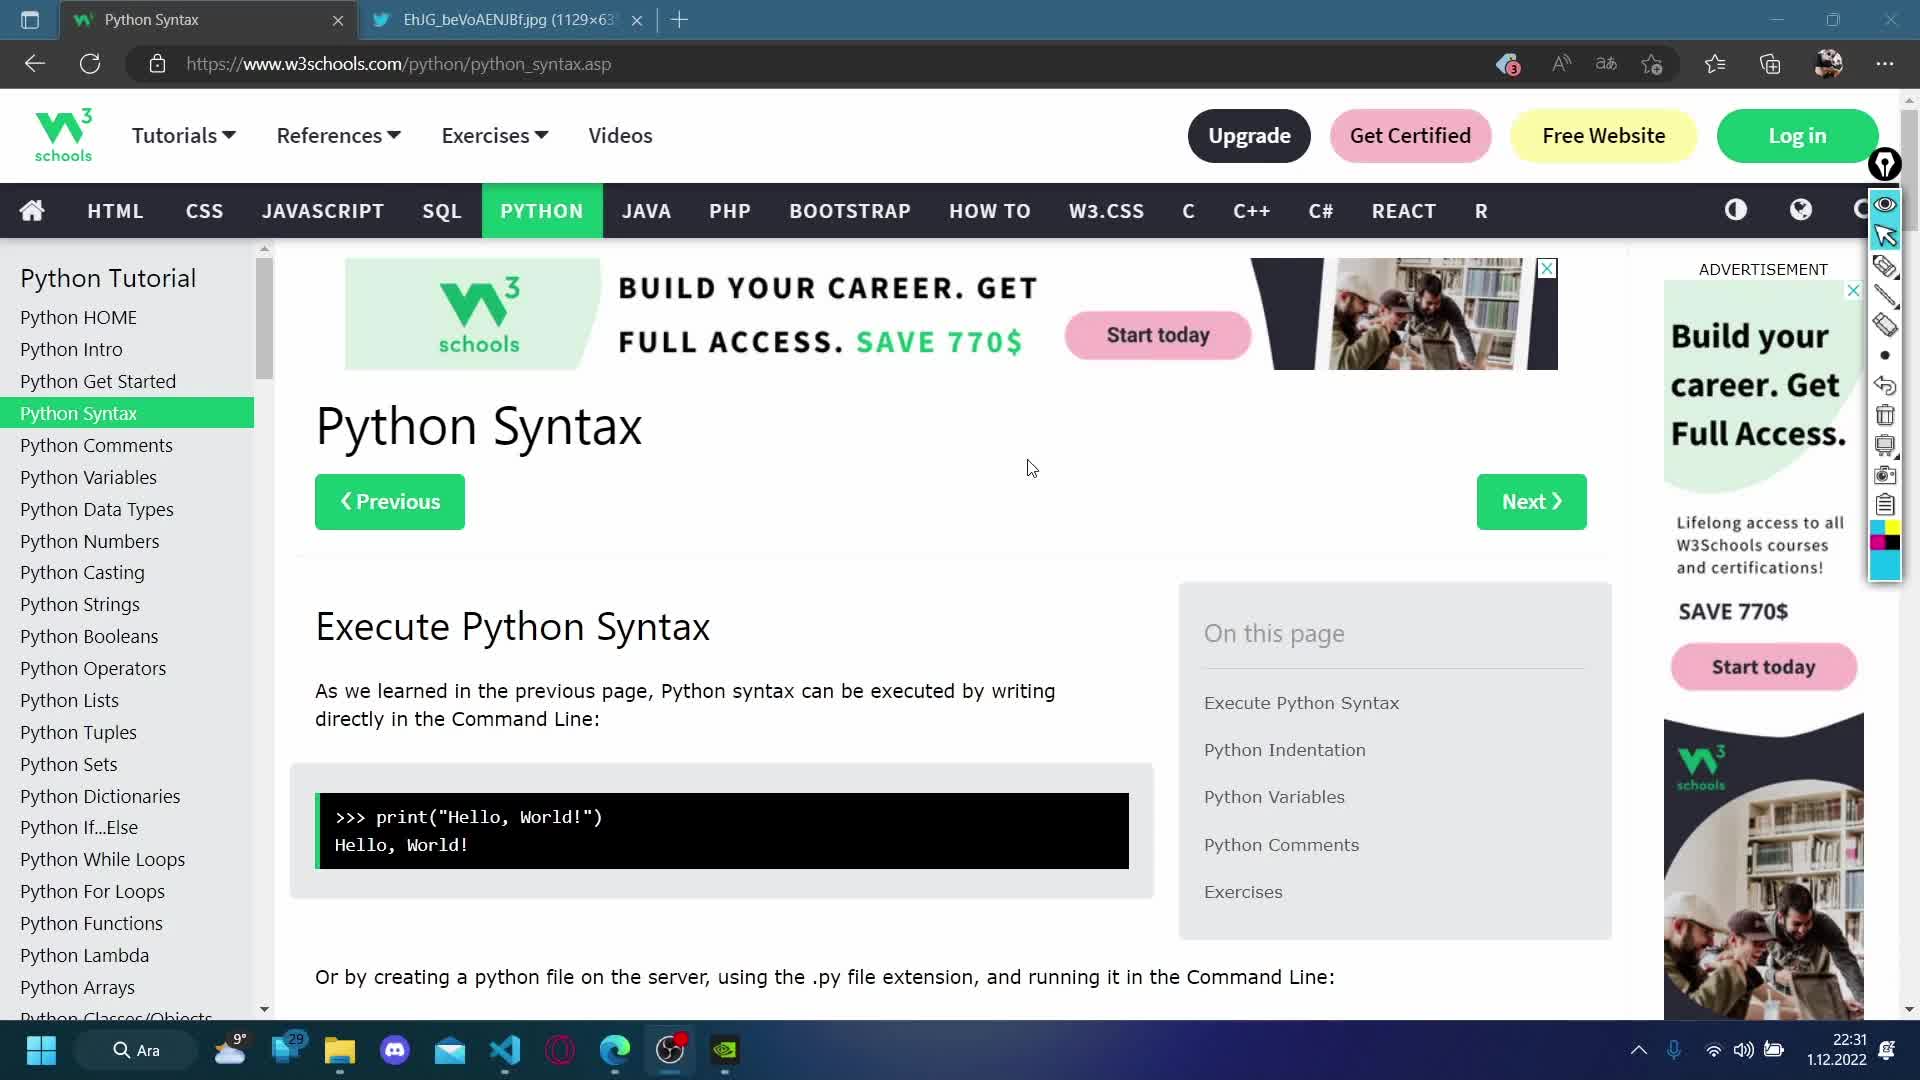This screenshot has width=1920, height=1080.
Task: Select the JAVASCRIPT navbar tab
Action: pyautogui.click(x=323, y=211)
